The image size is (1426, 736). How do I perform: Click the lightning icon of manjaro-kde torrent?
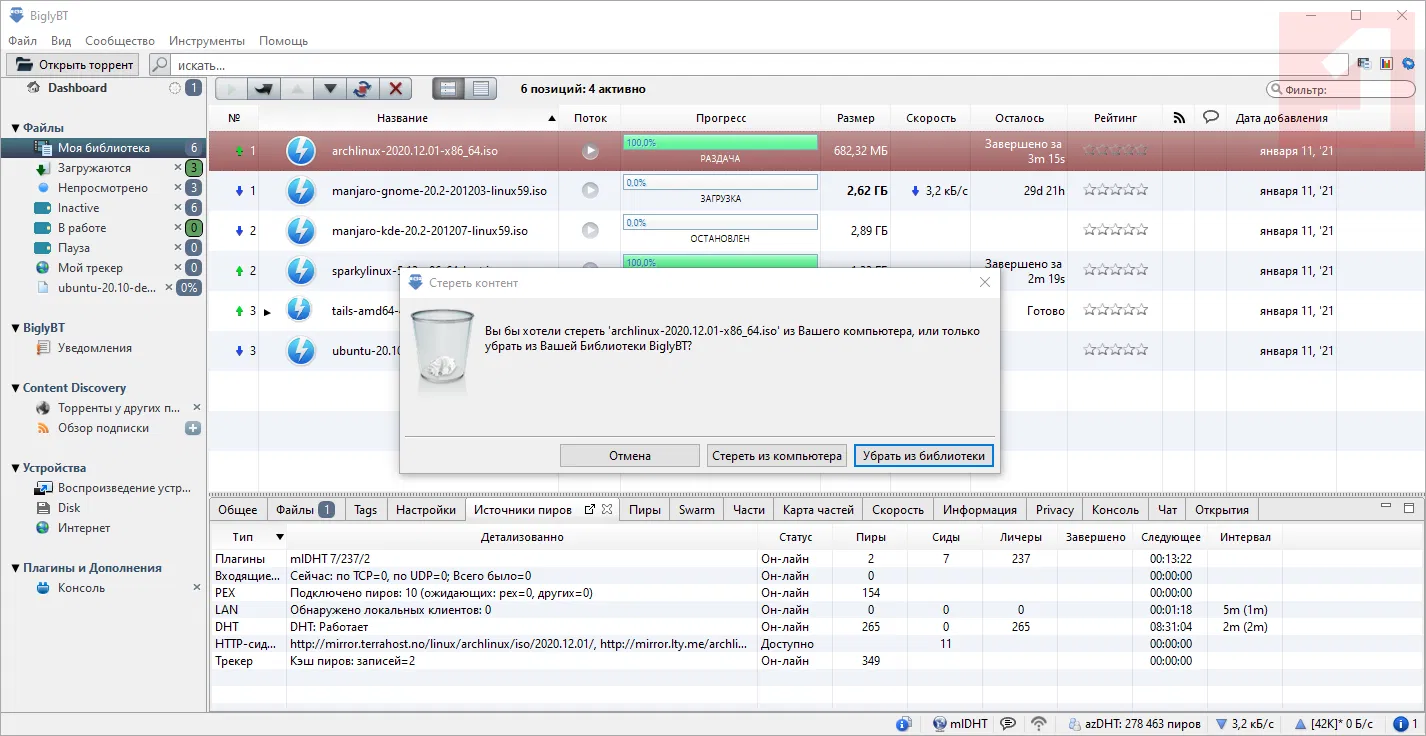[x=301, y=231]
